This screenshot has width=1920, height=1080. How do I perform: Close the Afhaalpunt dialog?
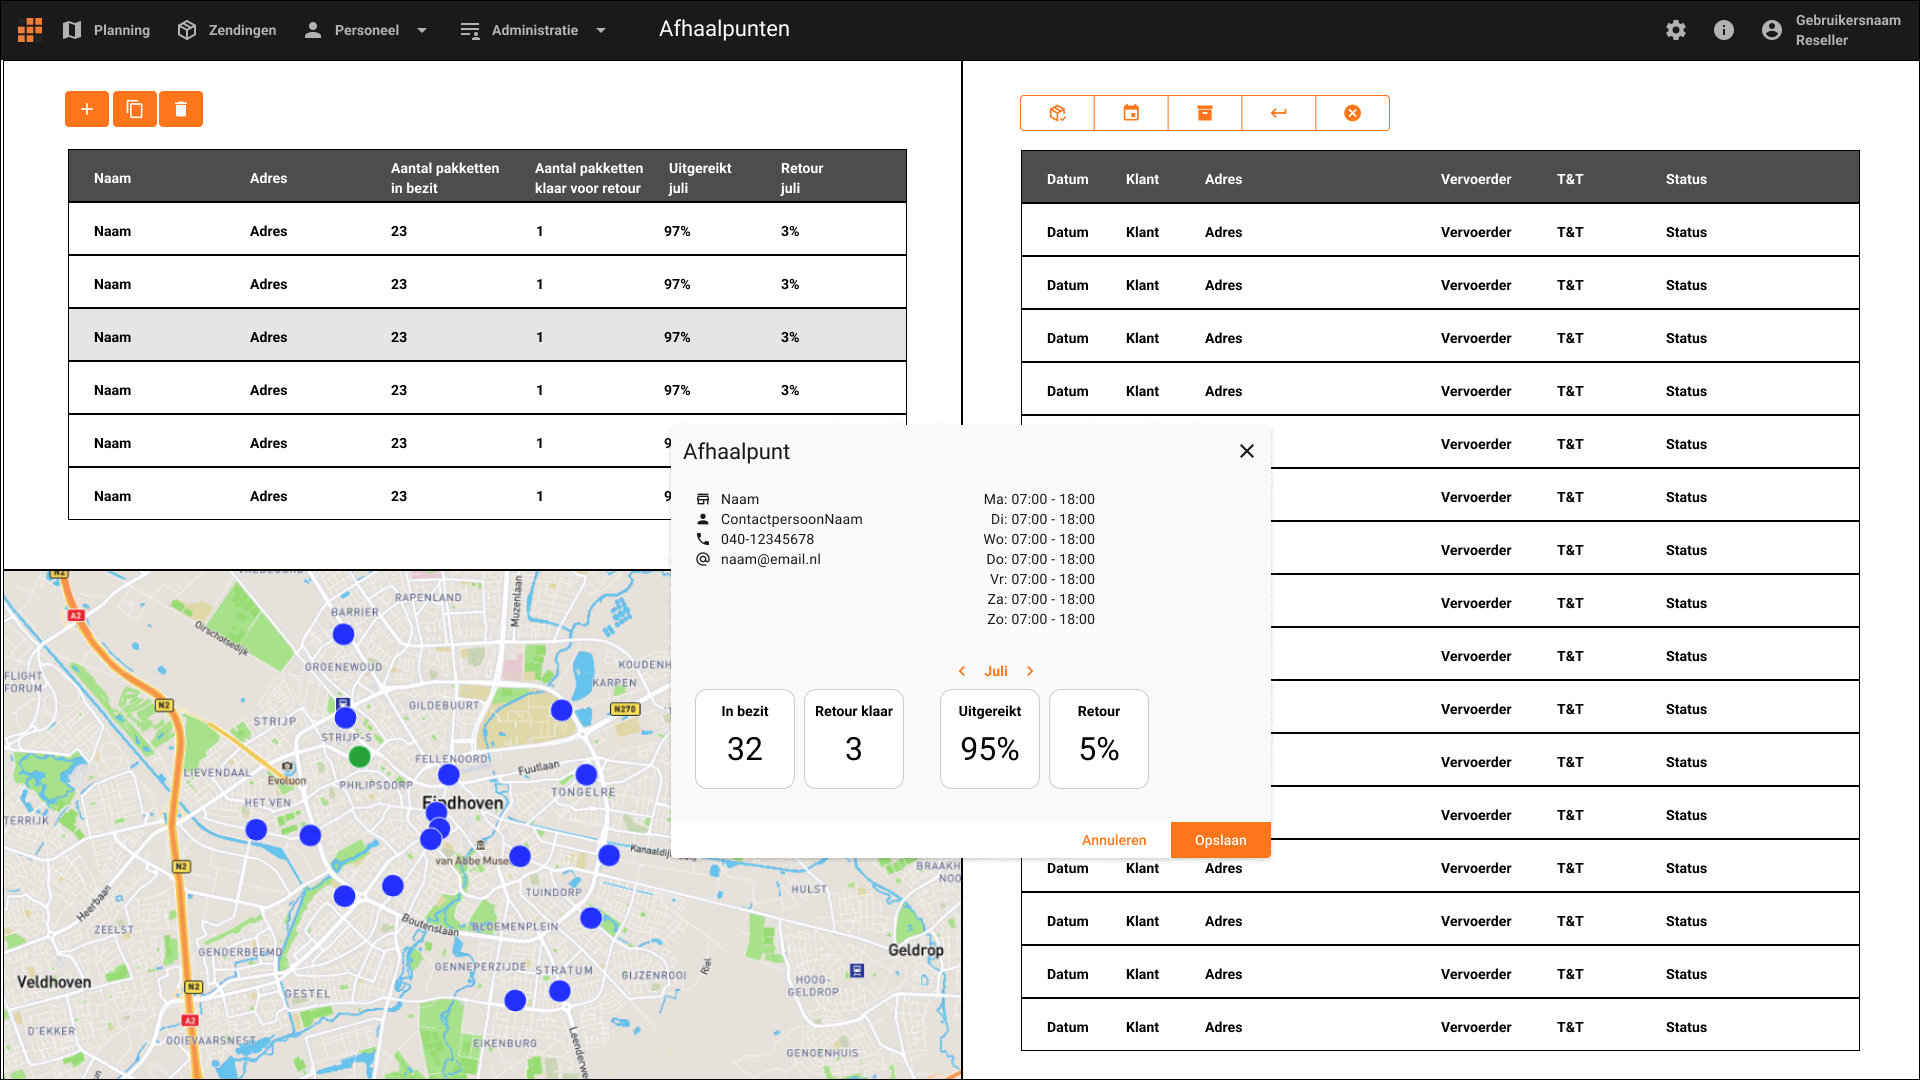coord(1247,451)
